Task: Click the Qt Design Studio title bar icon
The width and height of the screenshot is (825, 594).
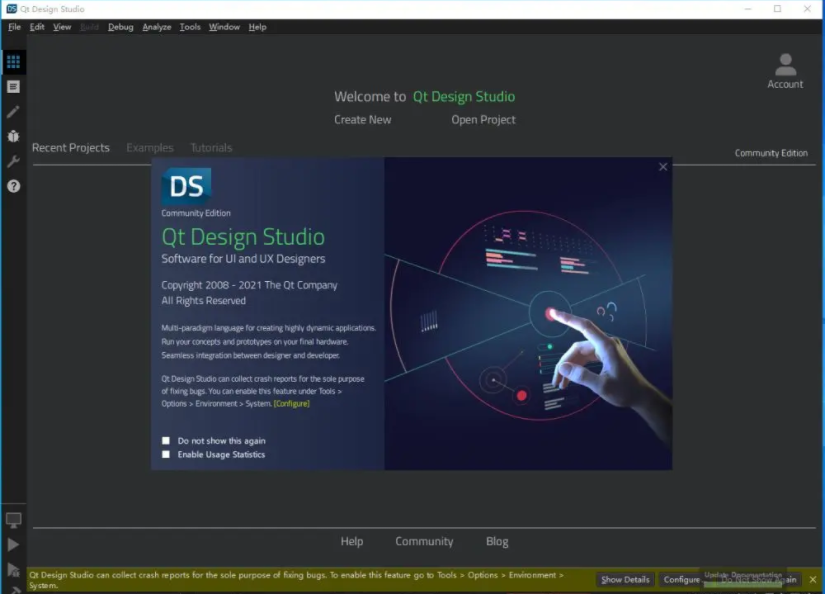Action: coord(12,9)
